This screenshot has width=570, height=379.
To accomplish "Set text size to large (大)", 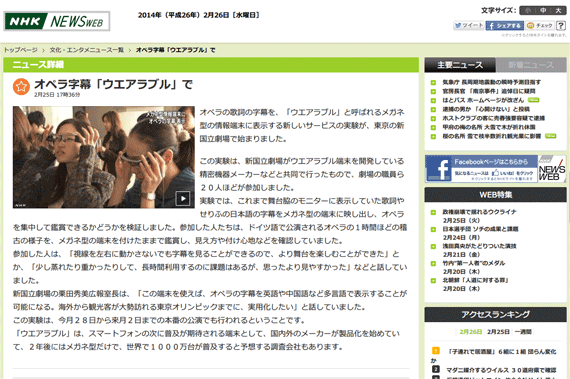I will (x=558, y=10).
